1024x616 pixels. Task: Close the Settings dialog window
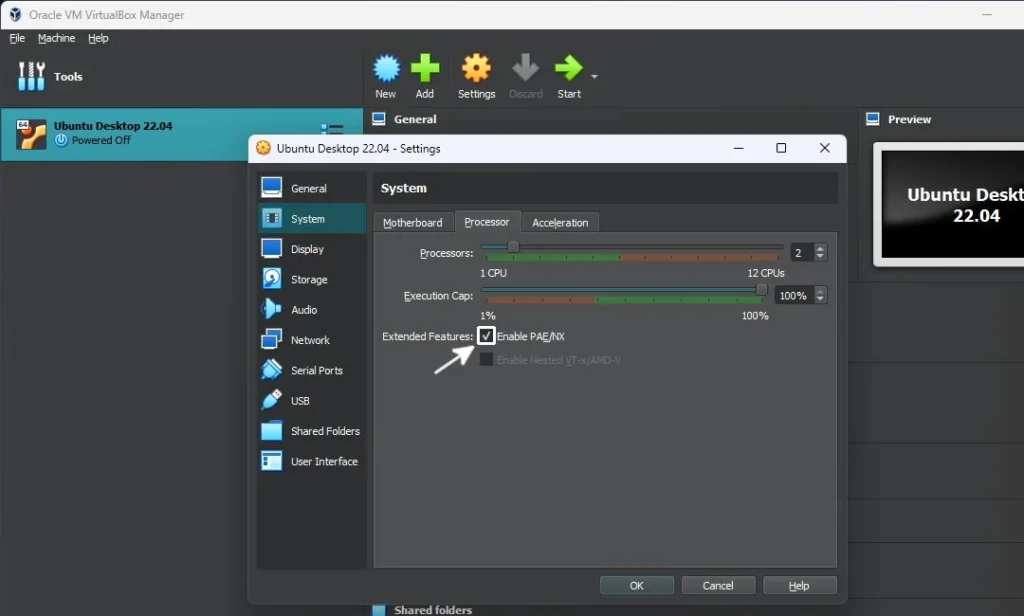pos(825,148)
